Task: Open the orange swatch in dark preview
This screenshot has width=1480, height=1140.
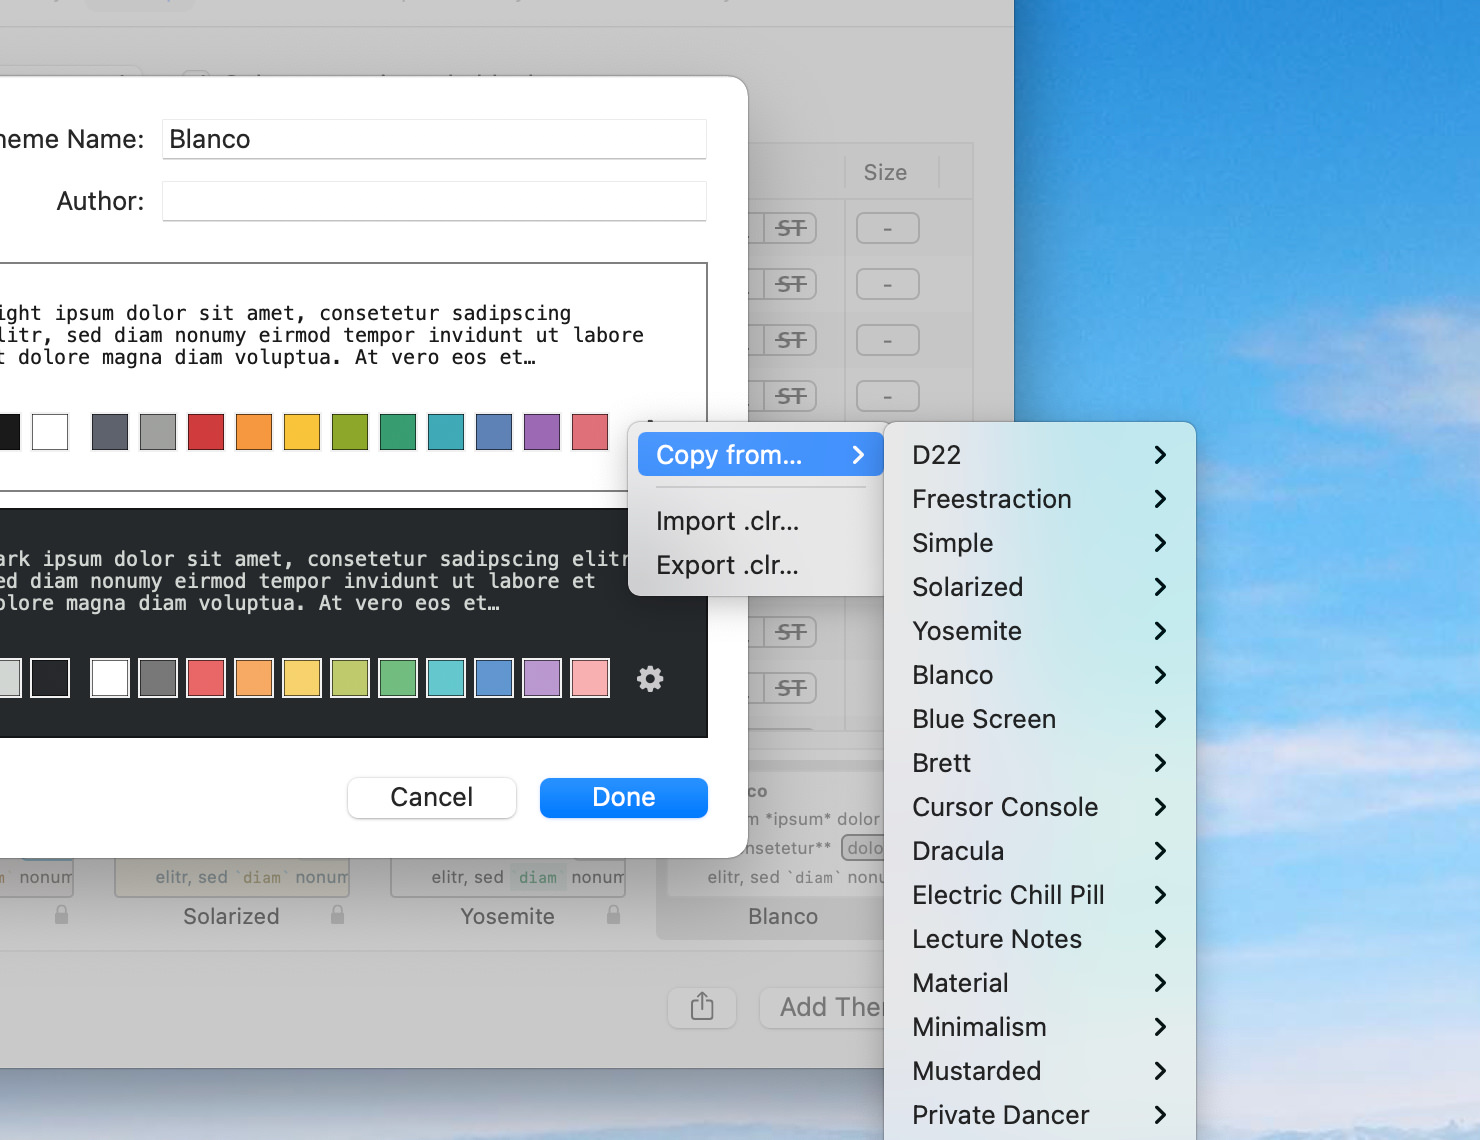Action: tap(254, 678)
